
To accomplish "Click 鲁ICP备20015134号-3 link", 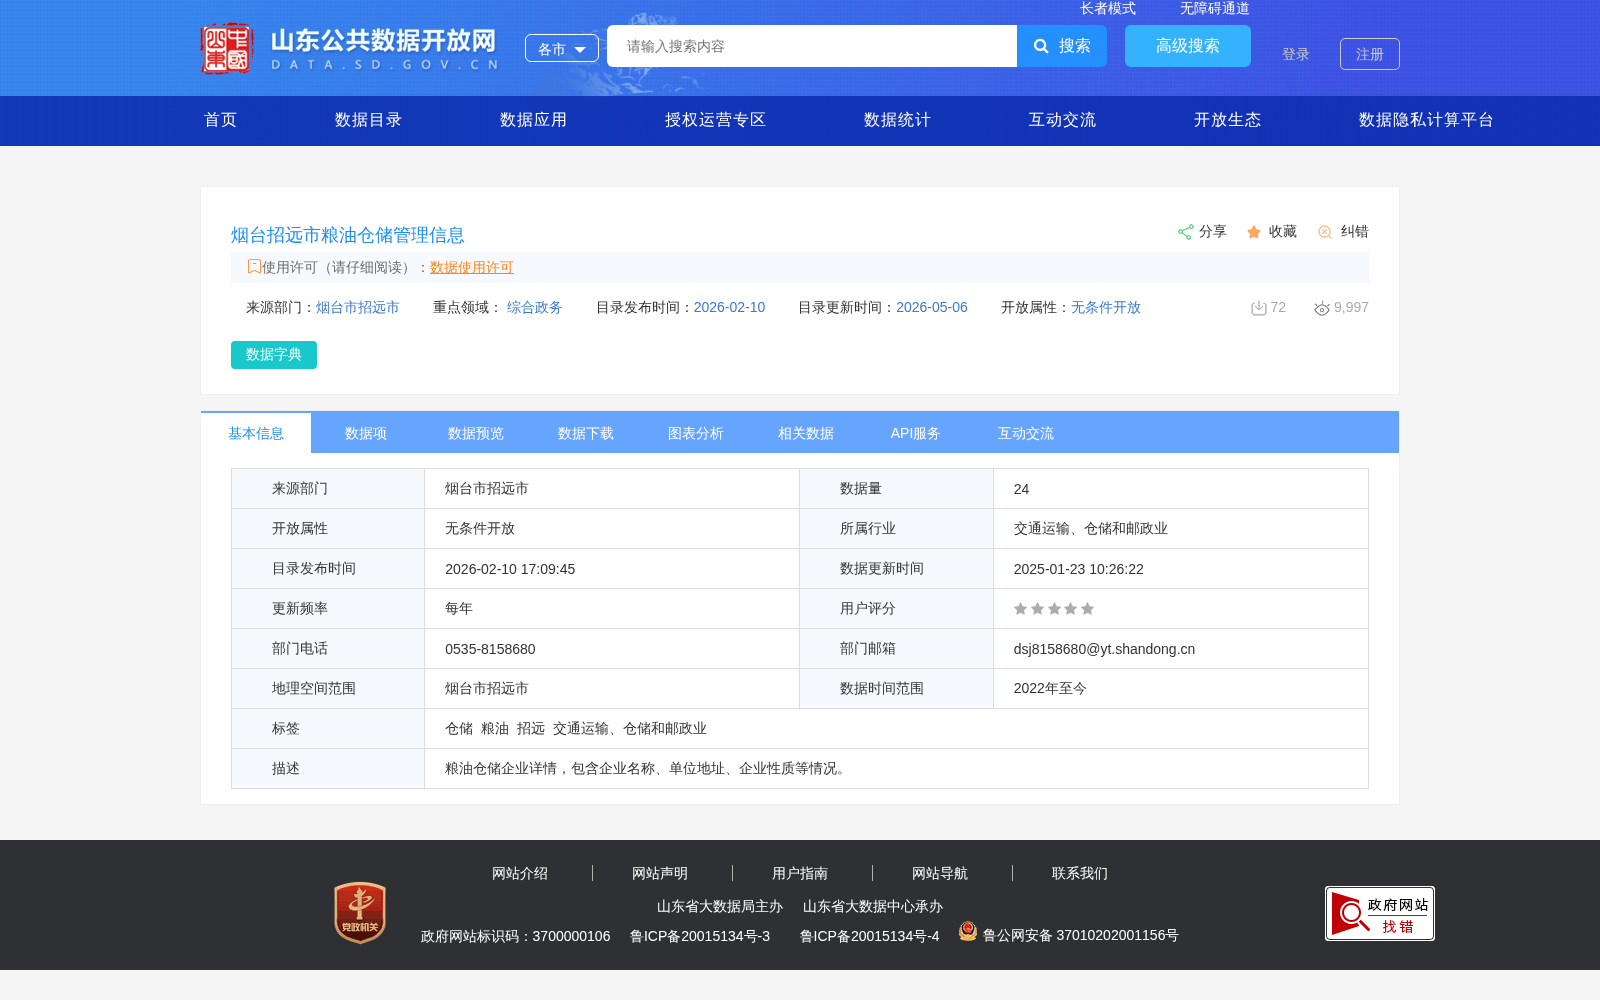I will tap(700, 936).
